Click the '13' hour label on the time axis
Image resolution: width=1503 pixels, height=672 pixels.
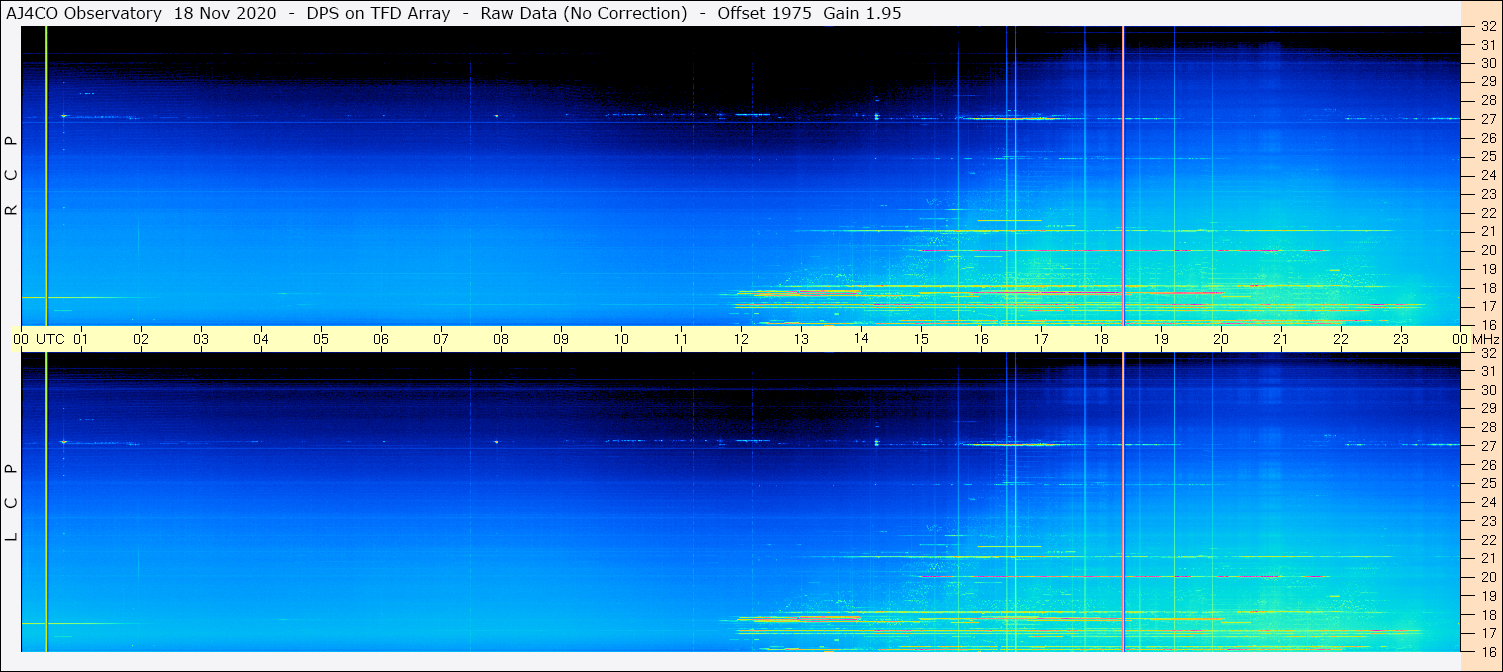(x=801, y=339)
